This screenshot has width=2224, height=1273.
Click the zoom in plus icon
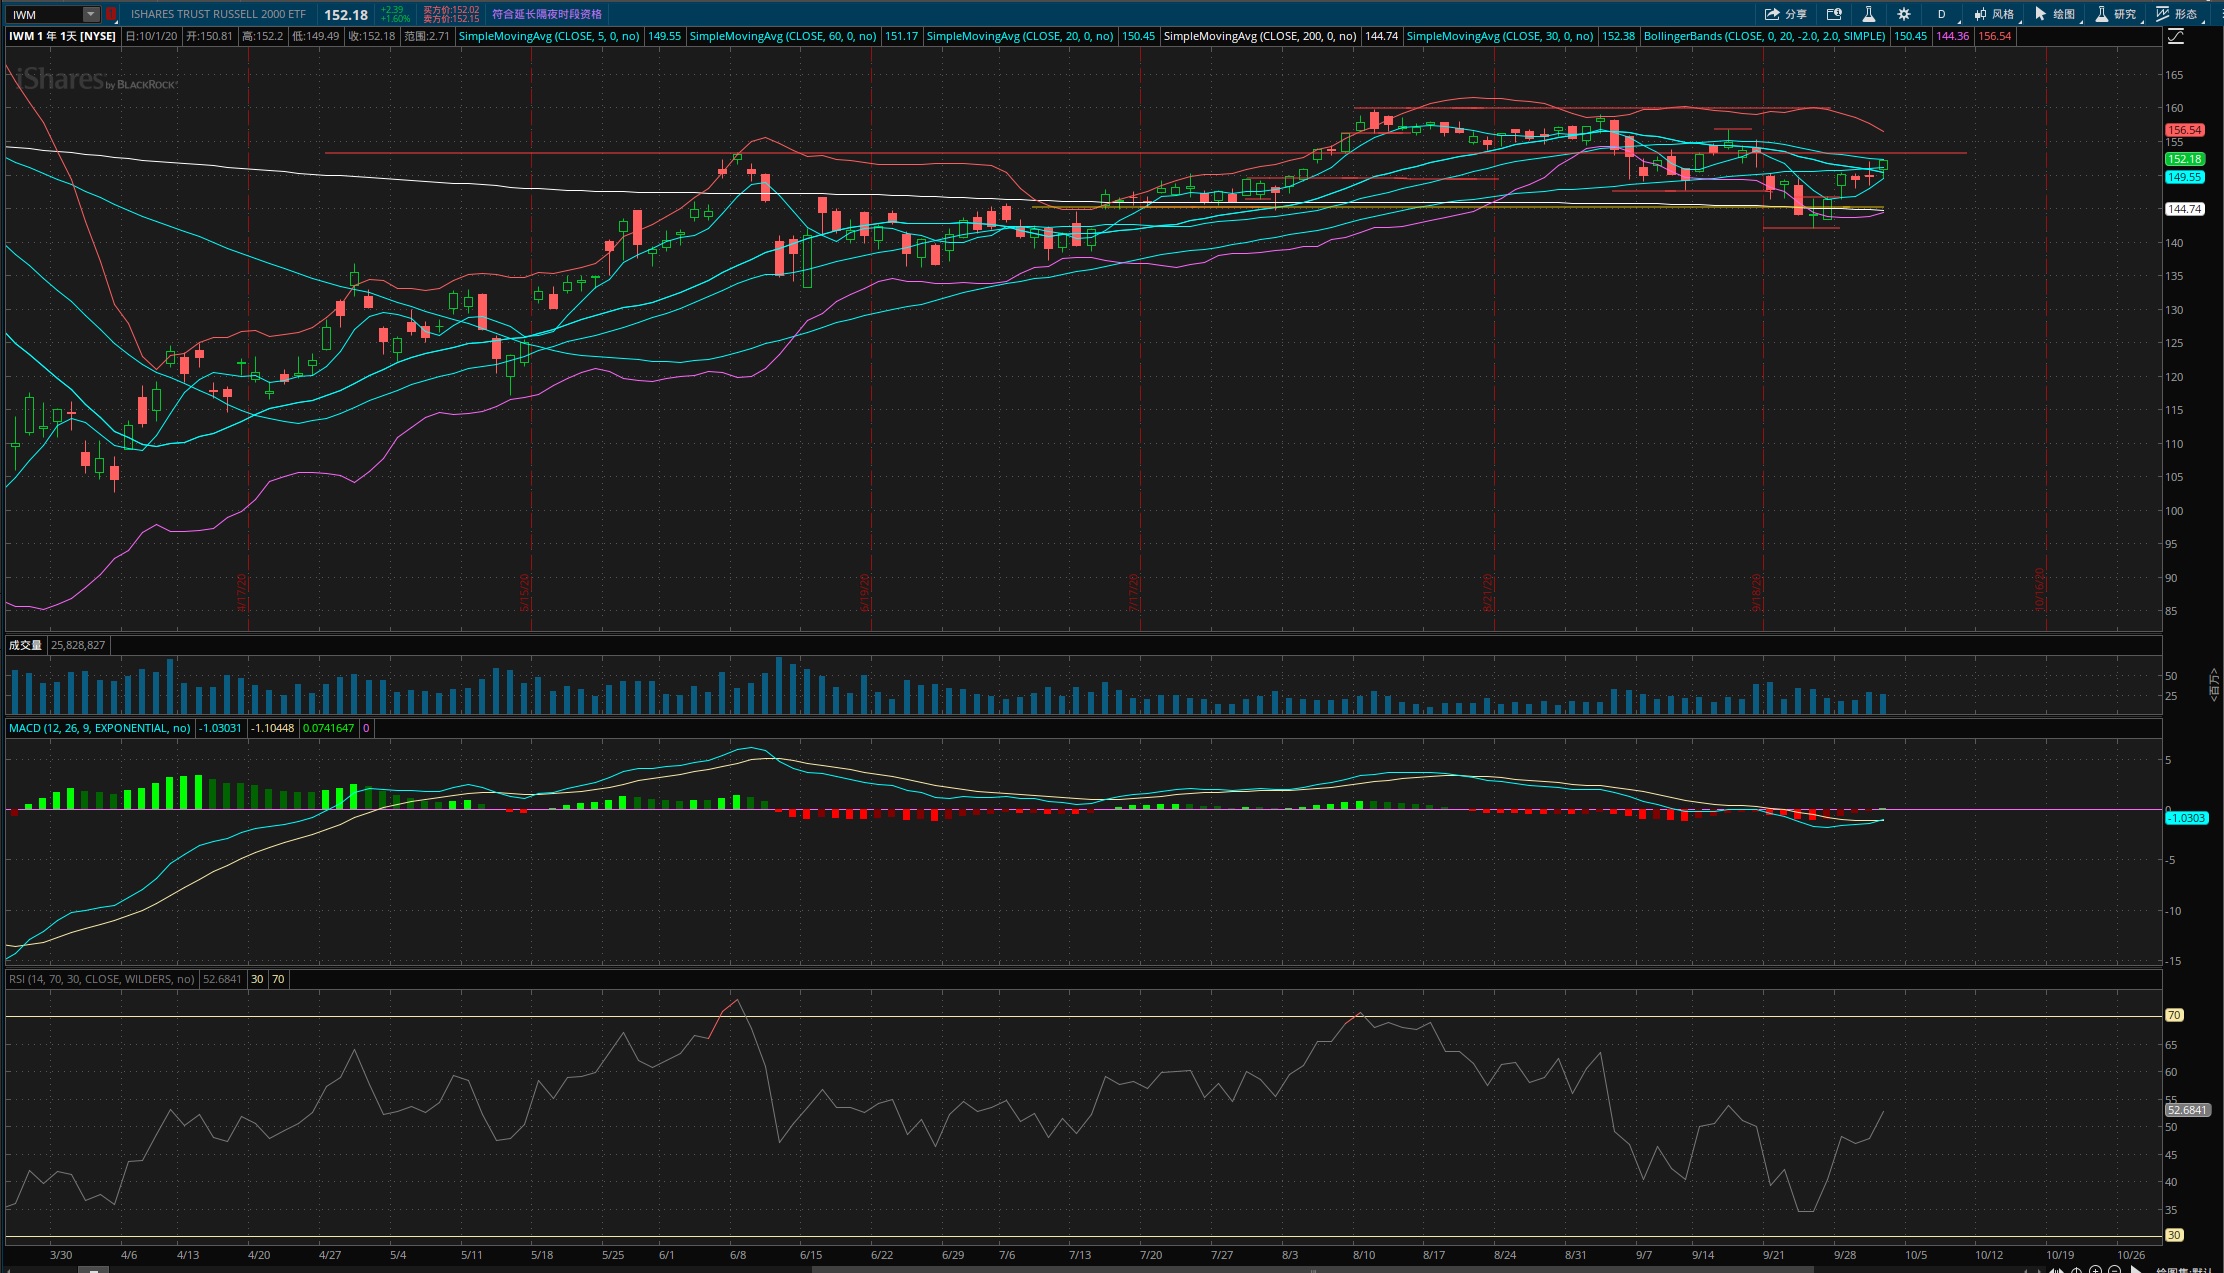[x=2096, y=1270]
